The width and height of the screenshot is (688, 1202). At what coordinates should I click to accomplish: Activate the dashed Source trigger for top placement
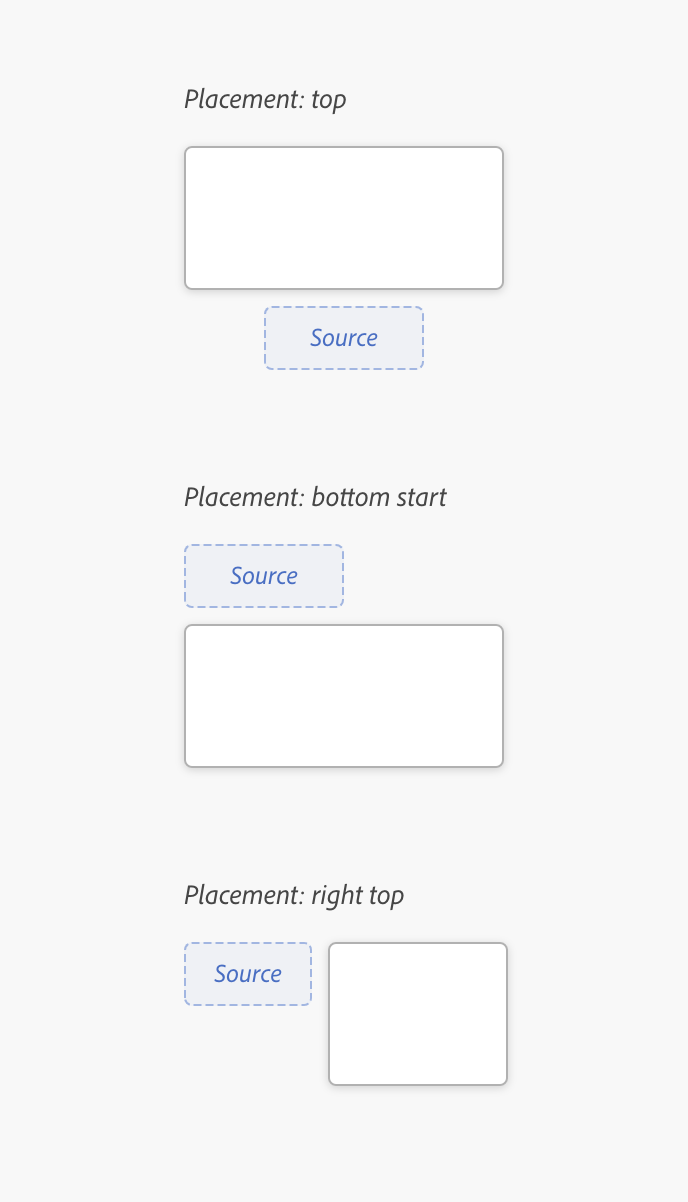(x=344, y=338)
